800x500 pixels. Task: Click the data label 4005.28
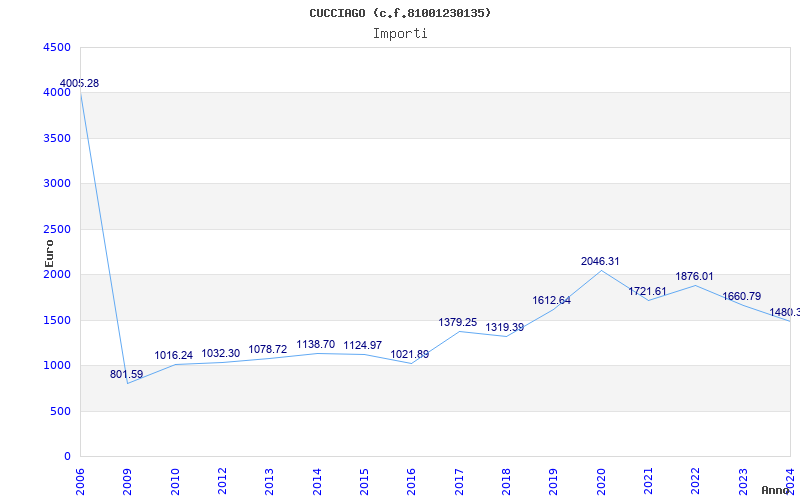(80, 83)
